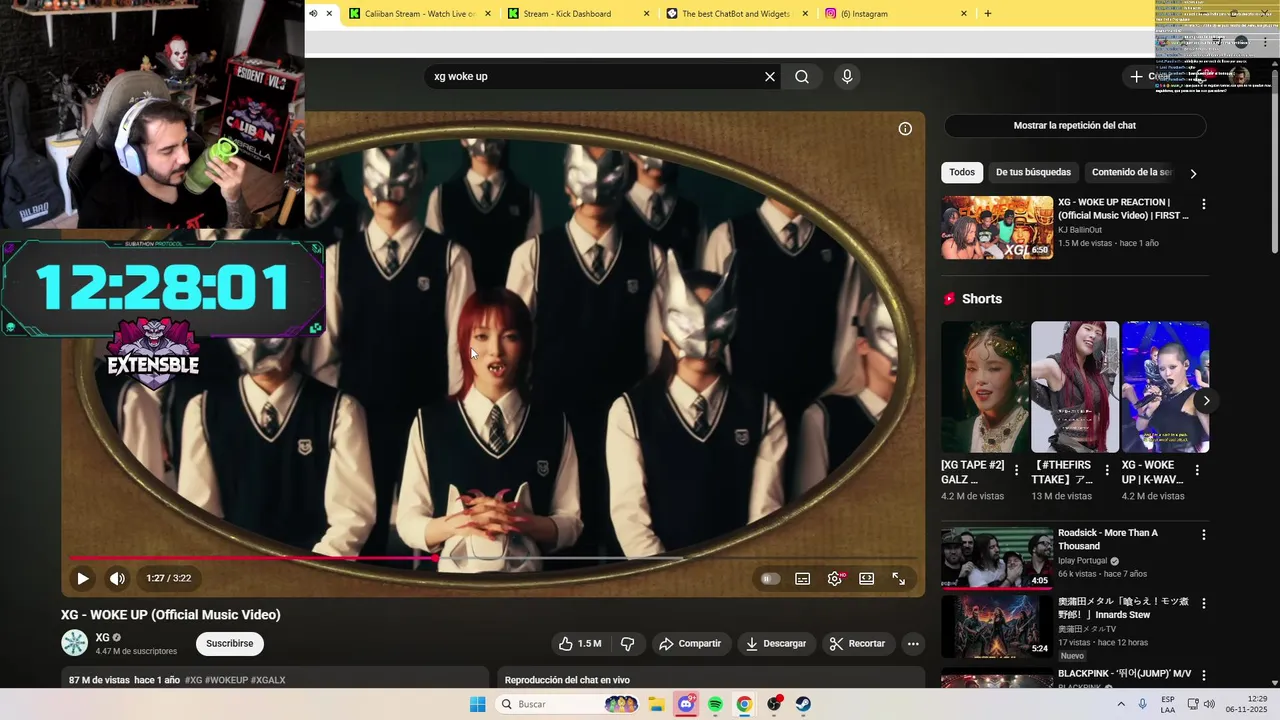Open options for WOKE UP REACTION video

[x=1204, y=204]
